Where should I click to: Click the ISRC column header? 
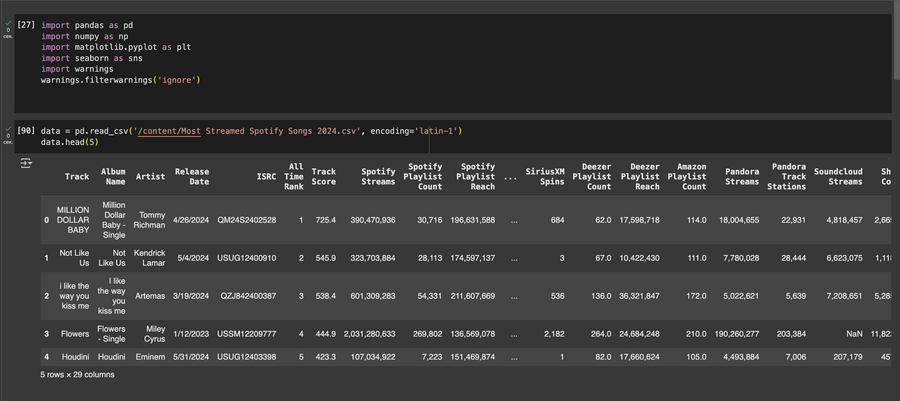[x=266, y=177]
